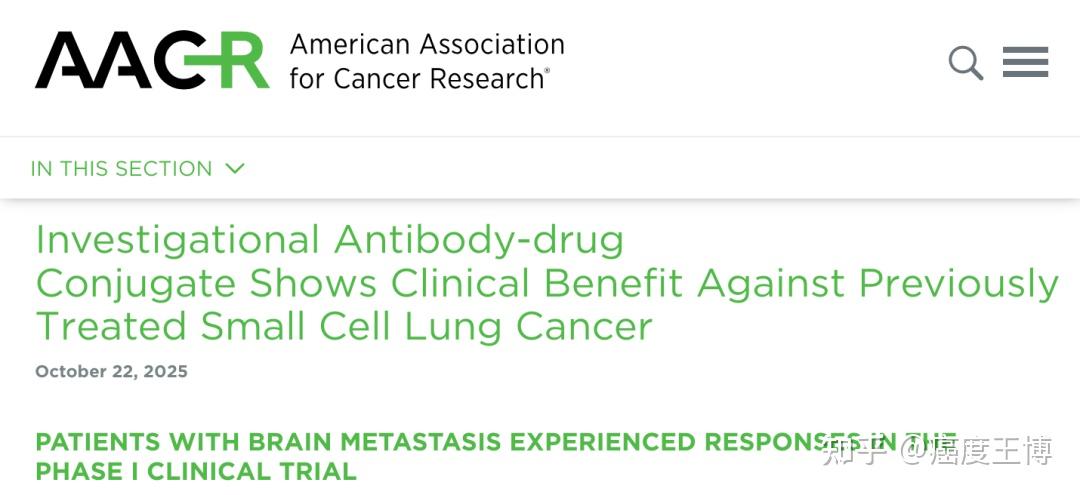The image size is (1080, 495).
Task: Click the 'for Cancer Research' text line
Action: pyautogui.click(x=417, y=78)
